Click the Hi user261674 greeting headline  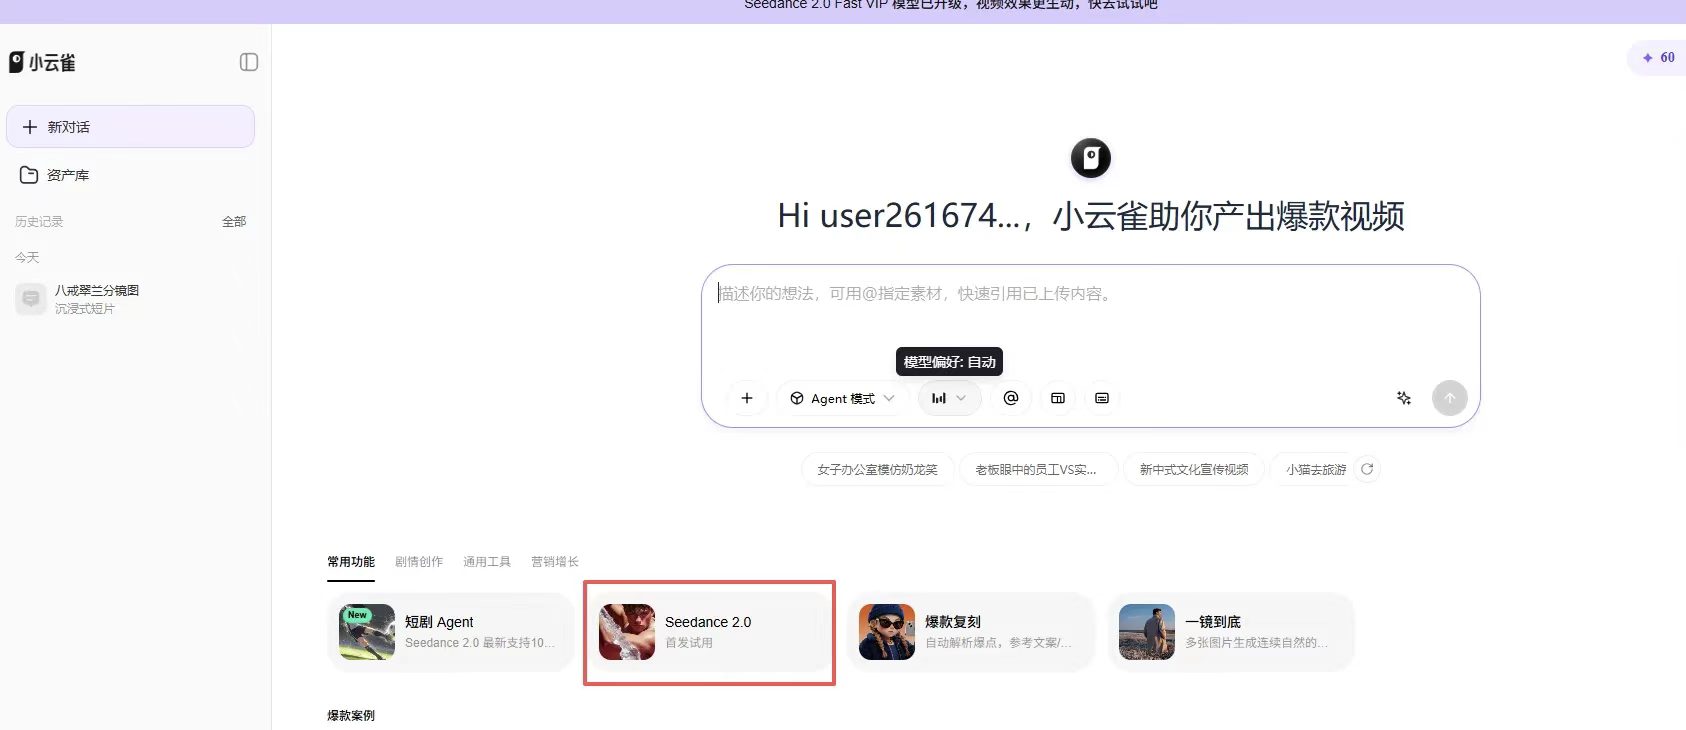point(1091,216)
